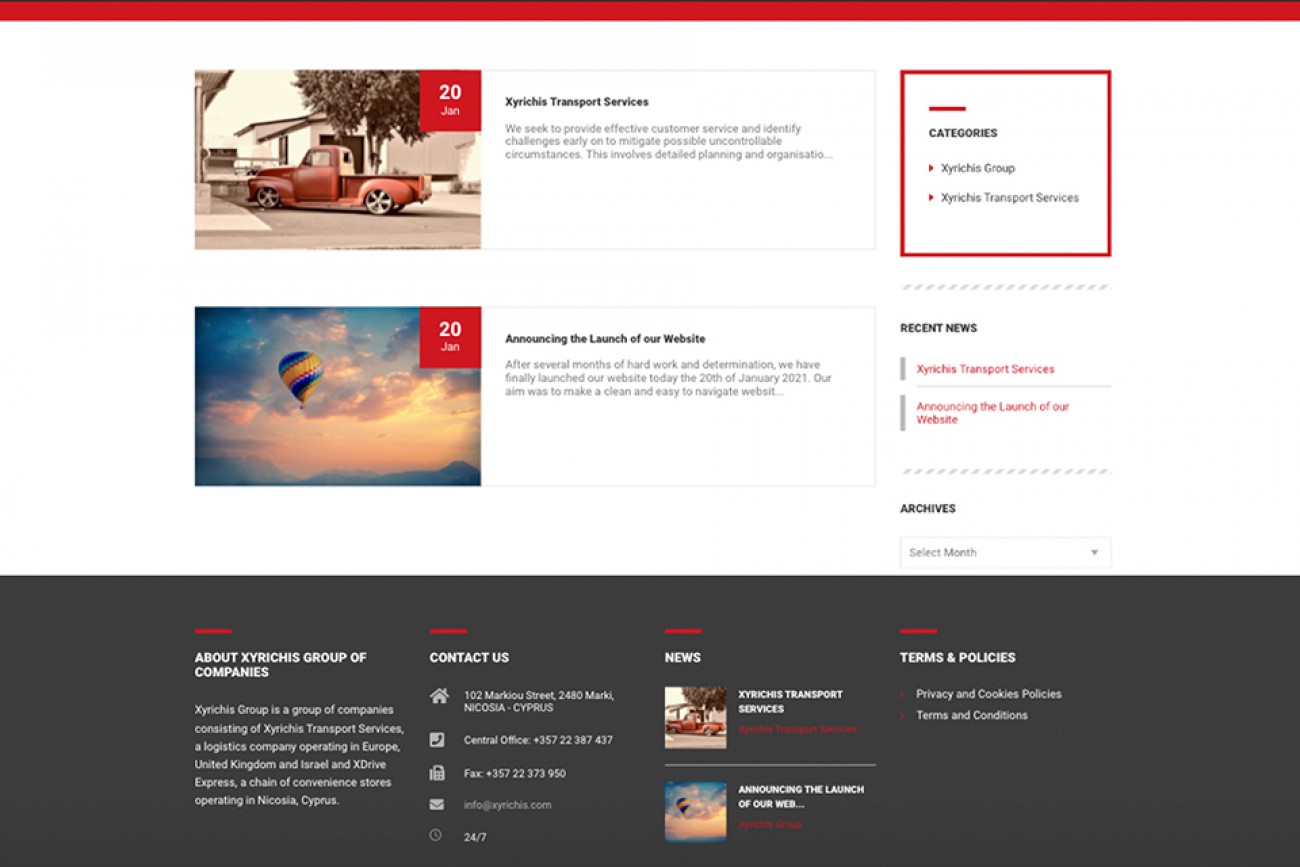The image size is (1300, 867).
Task: Click the clock icon next to 24/7
Action: tap(436, 836)
